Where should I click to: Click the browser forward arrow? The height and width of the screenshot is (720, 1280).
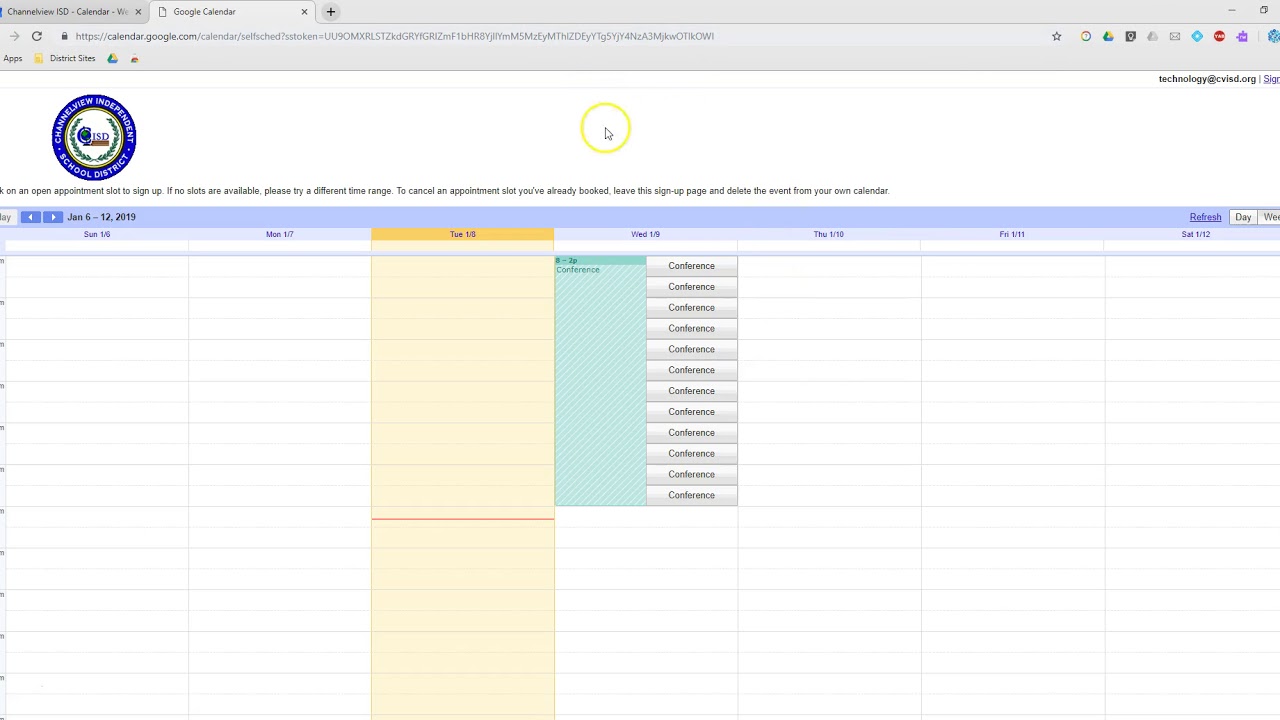14,36
